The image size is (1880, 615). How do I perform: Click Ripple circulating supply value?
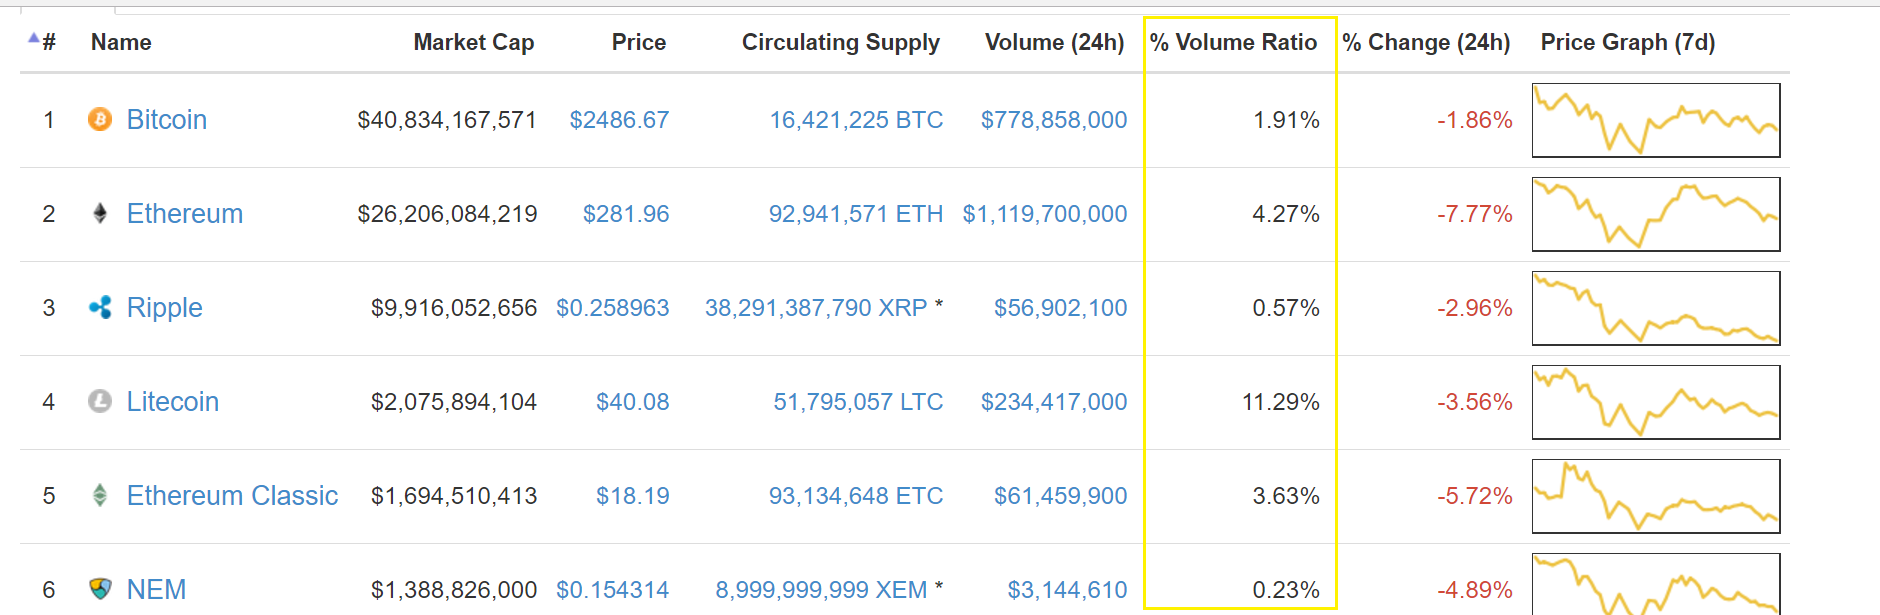[824, 308]
